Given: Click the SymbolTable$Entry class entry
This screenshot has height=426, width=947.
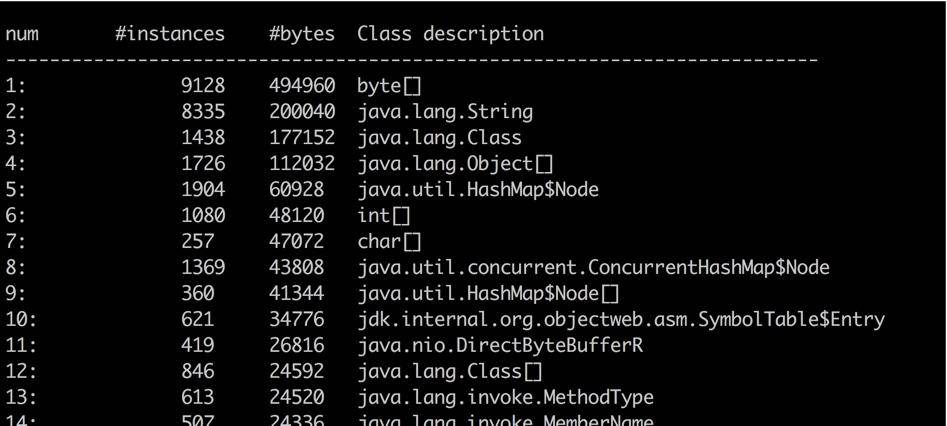Looking at the screenshot, I should (621, 319).
